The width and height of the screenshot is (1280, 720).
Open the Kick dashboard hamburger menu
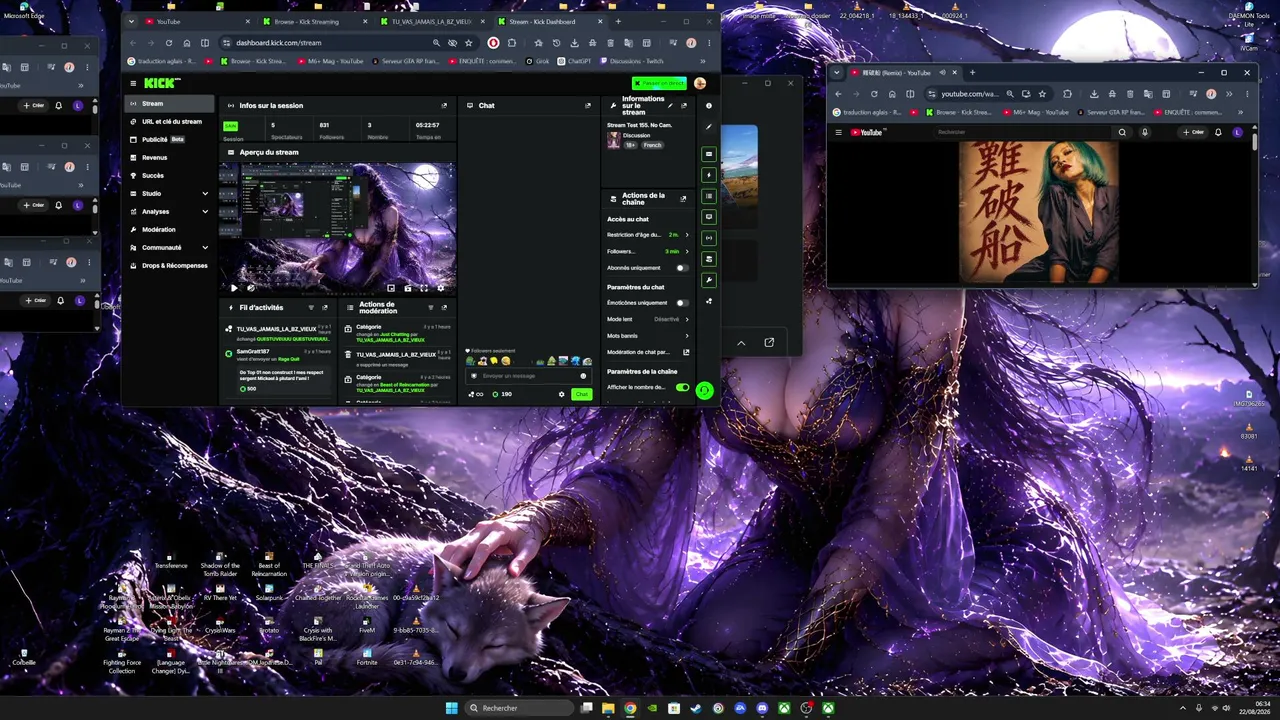pos(133,83)
